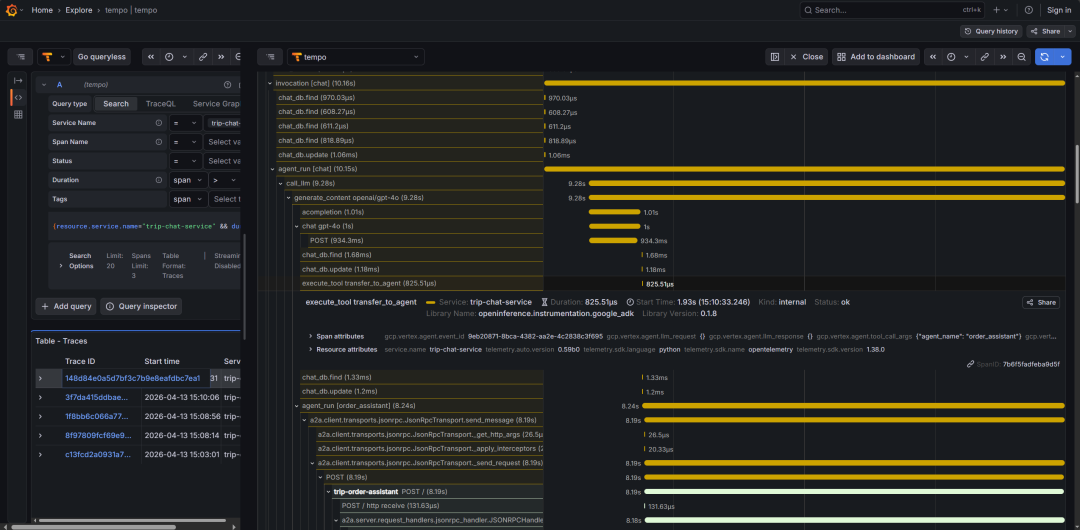This screenshot has height=530, width=1080.
Task: Open trace 3f7da415ddbae link
Action: [x=96, y=397]
